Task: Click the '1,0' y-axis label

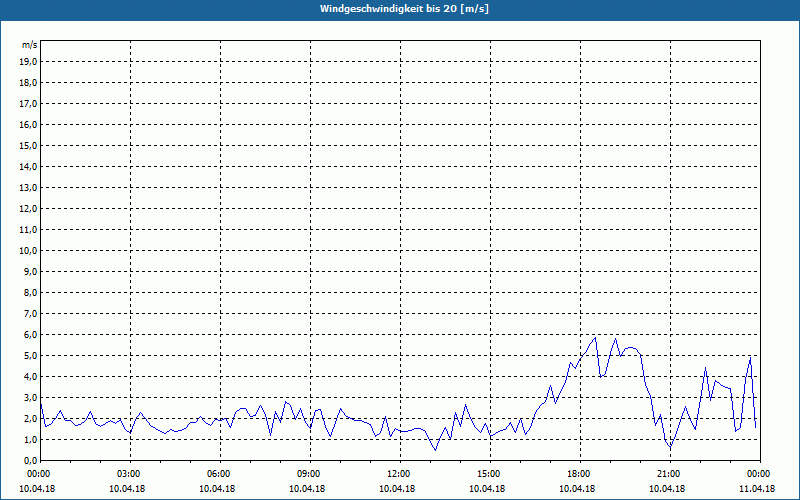Action: click(31, 439)
